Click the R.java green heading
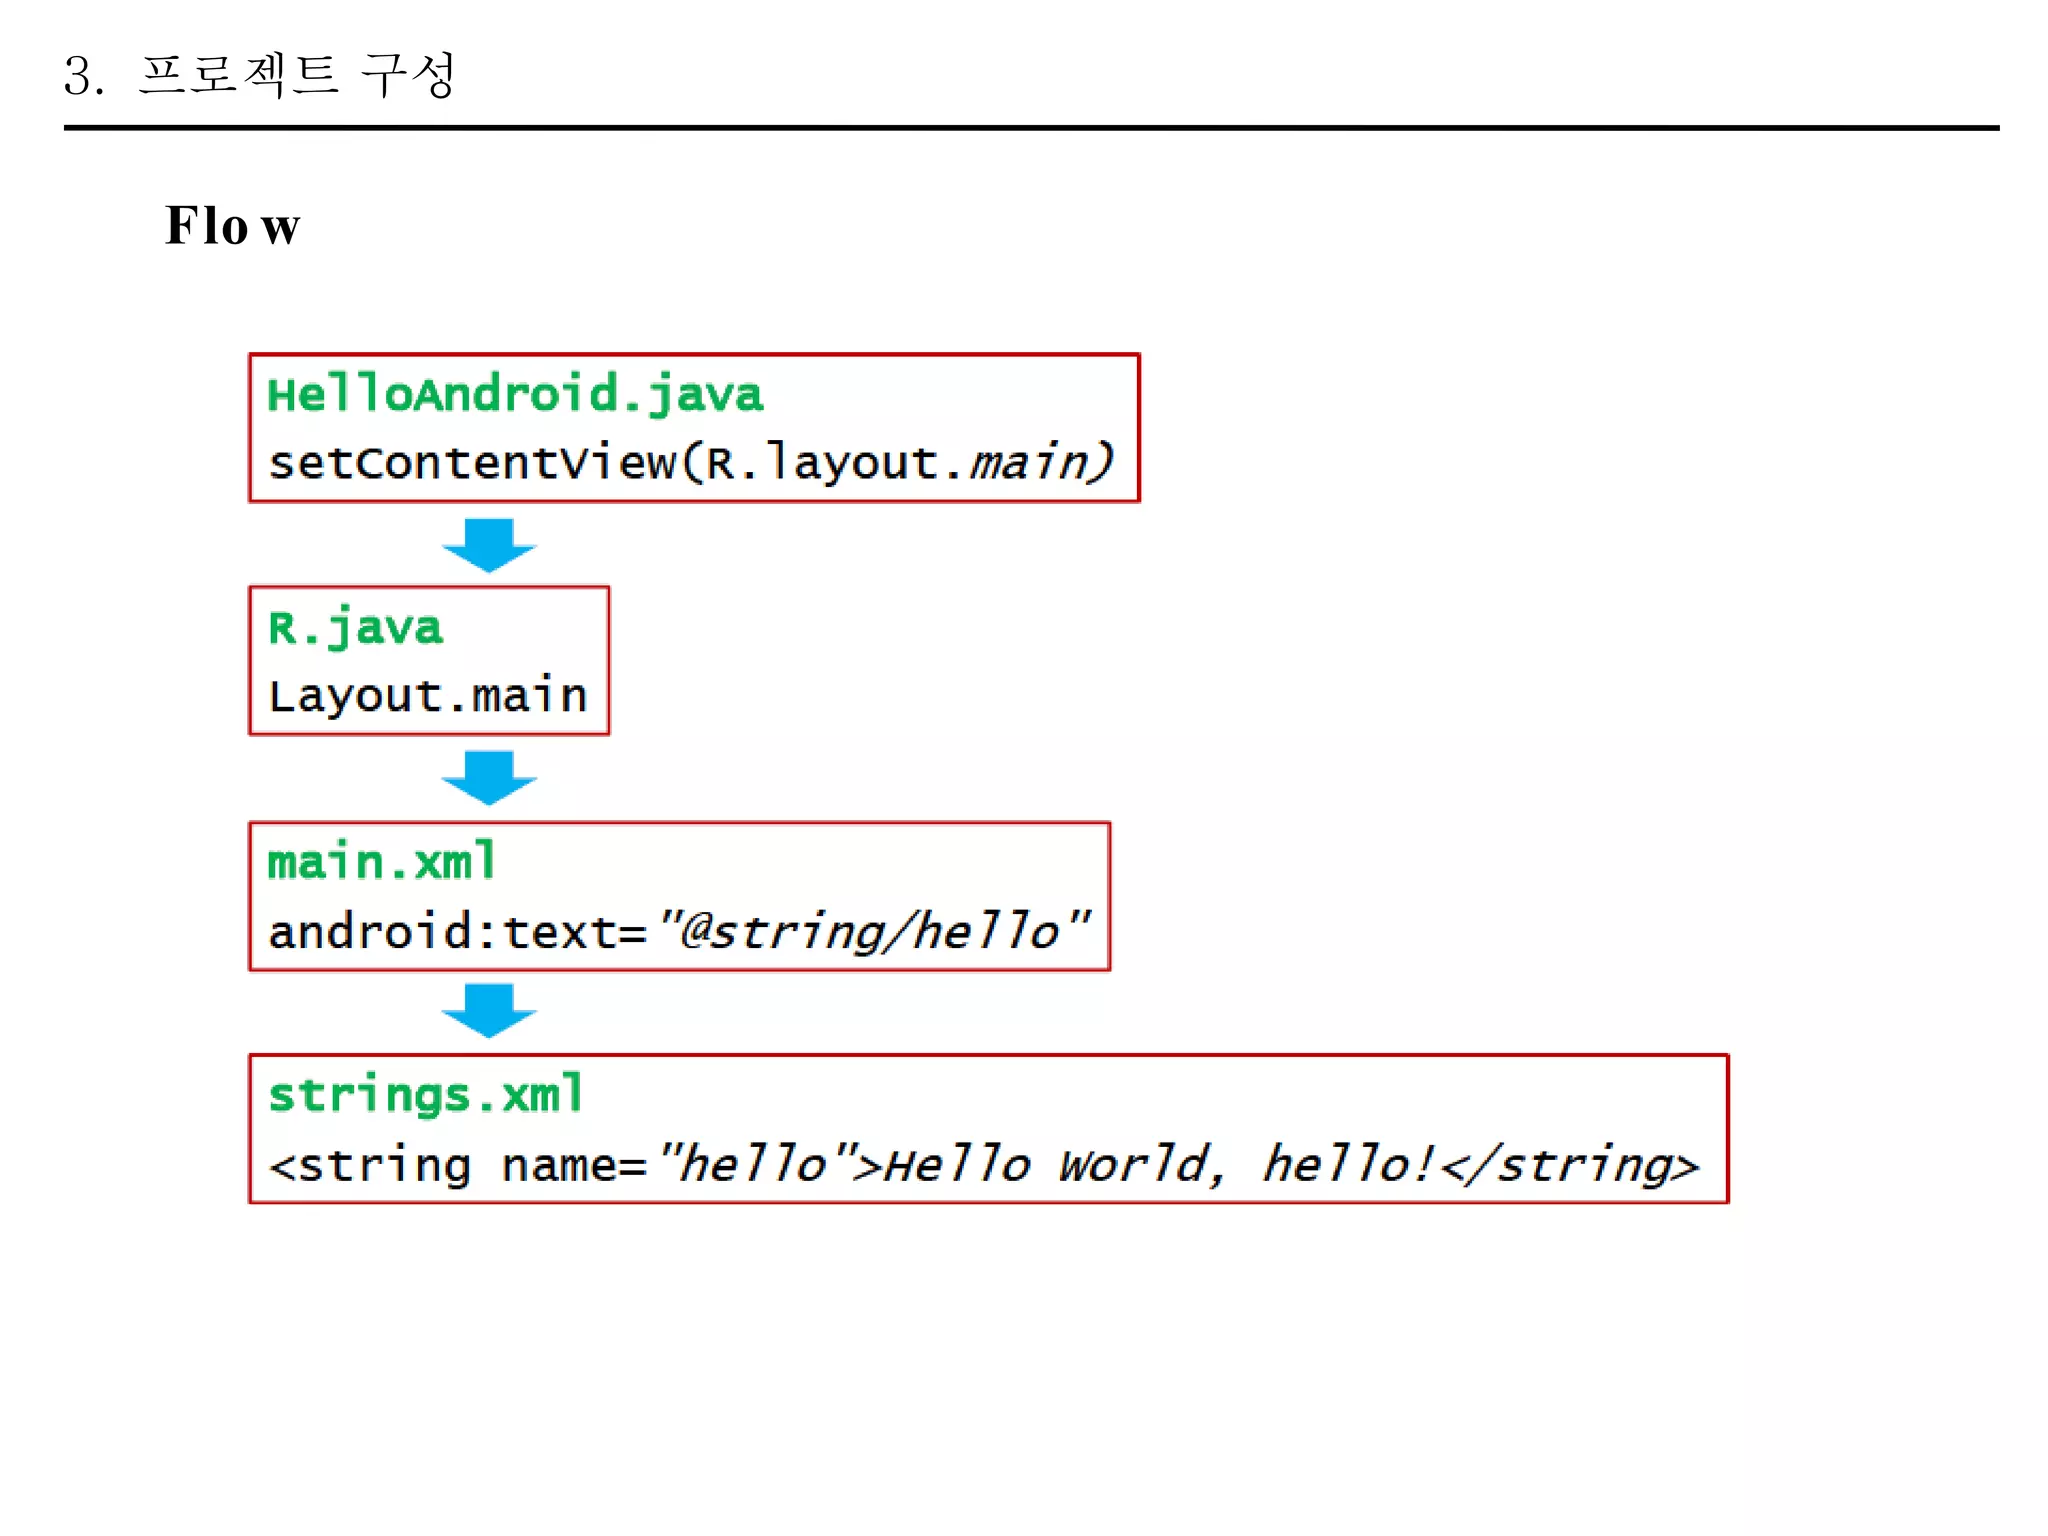The image size is (2048, 1536). click(x=355, y=628)
